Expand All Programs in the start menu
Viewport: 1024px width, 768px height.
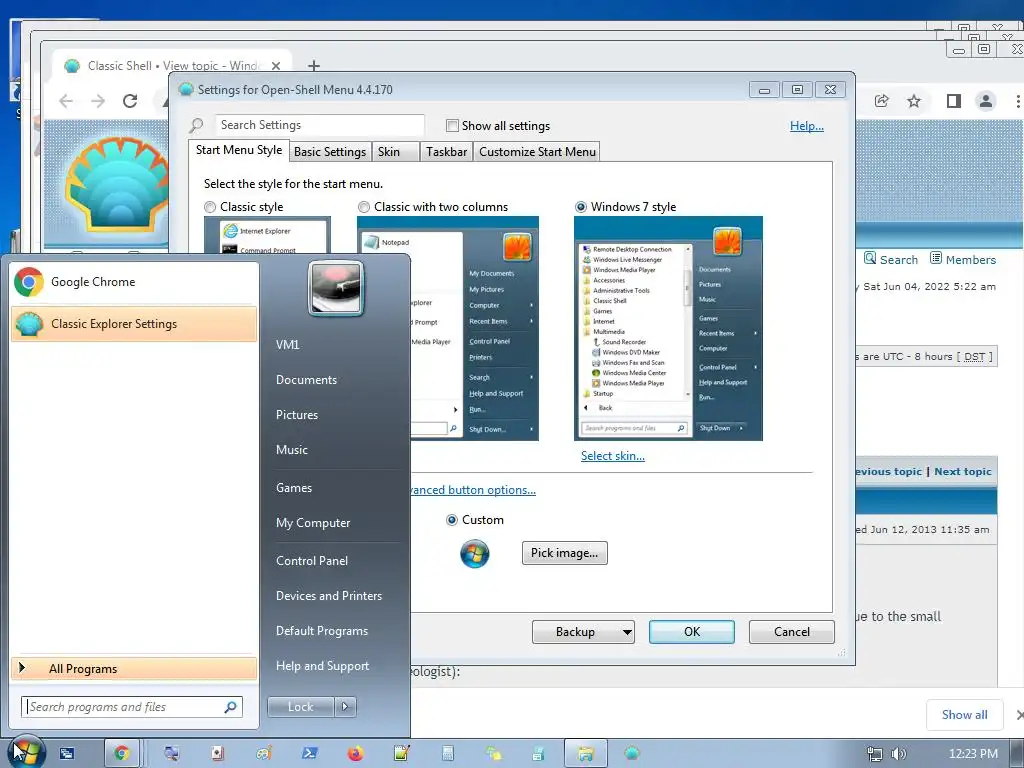coord(134,669)
